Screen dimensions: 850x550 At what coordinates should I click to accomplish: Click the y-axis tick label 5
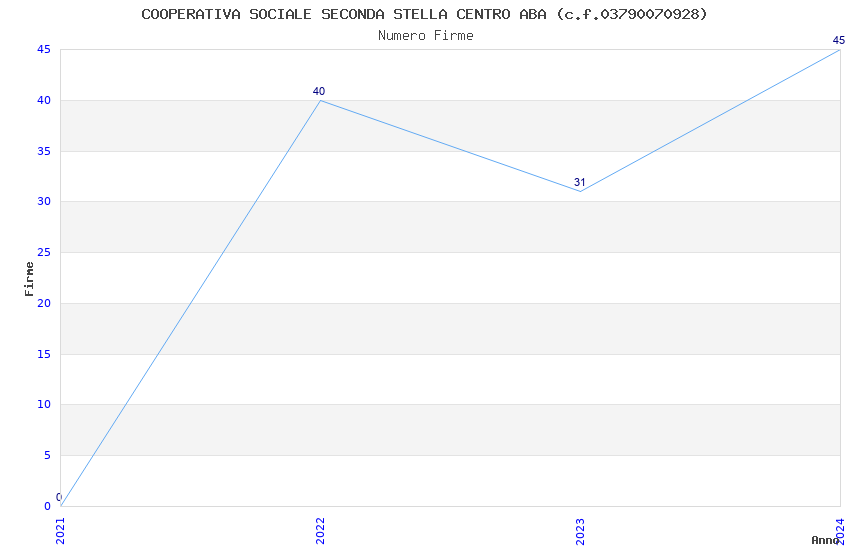[47, 456]
